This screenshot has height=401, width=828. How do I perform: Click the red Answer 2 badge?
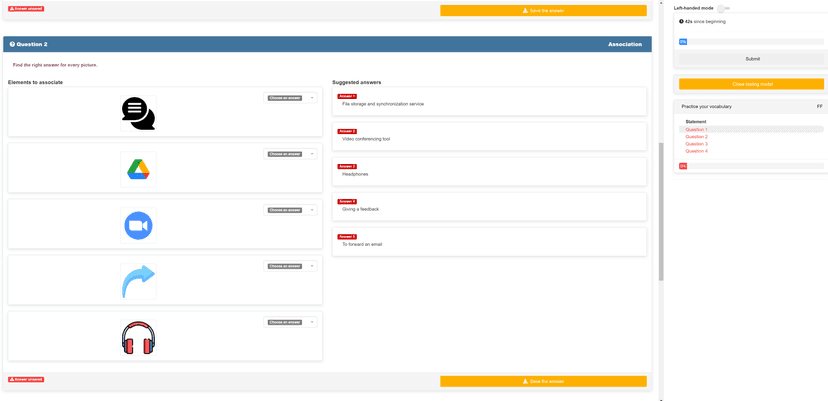pos(347,131)
